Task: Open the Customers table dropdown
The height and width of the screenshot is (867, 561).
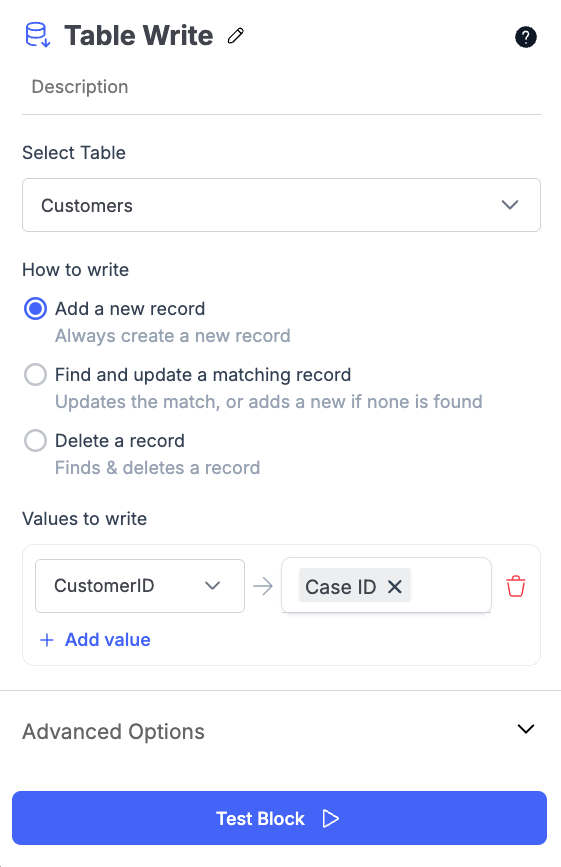Action: coord(281,205)
